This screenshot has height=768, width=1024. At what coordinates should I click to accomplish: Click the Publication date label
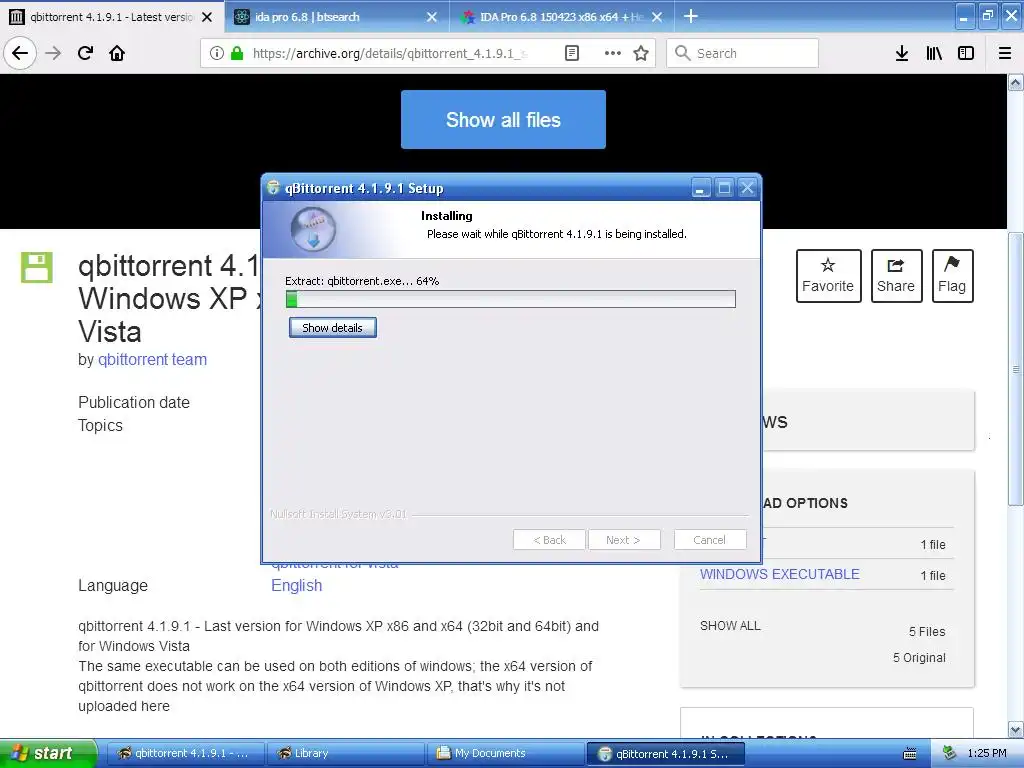134,402
